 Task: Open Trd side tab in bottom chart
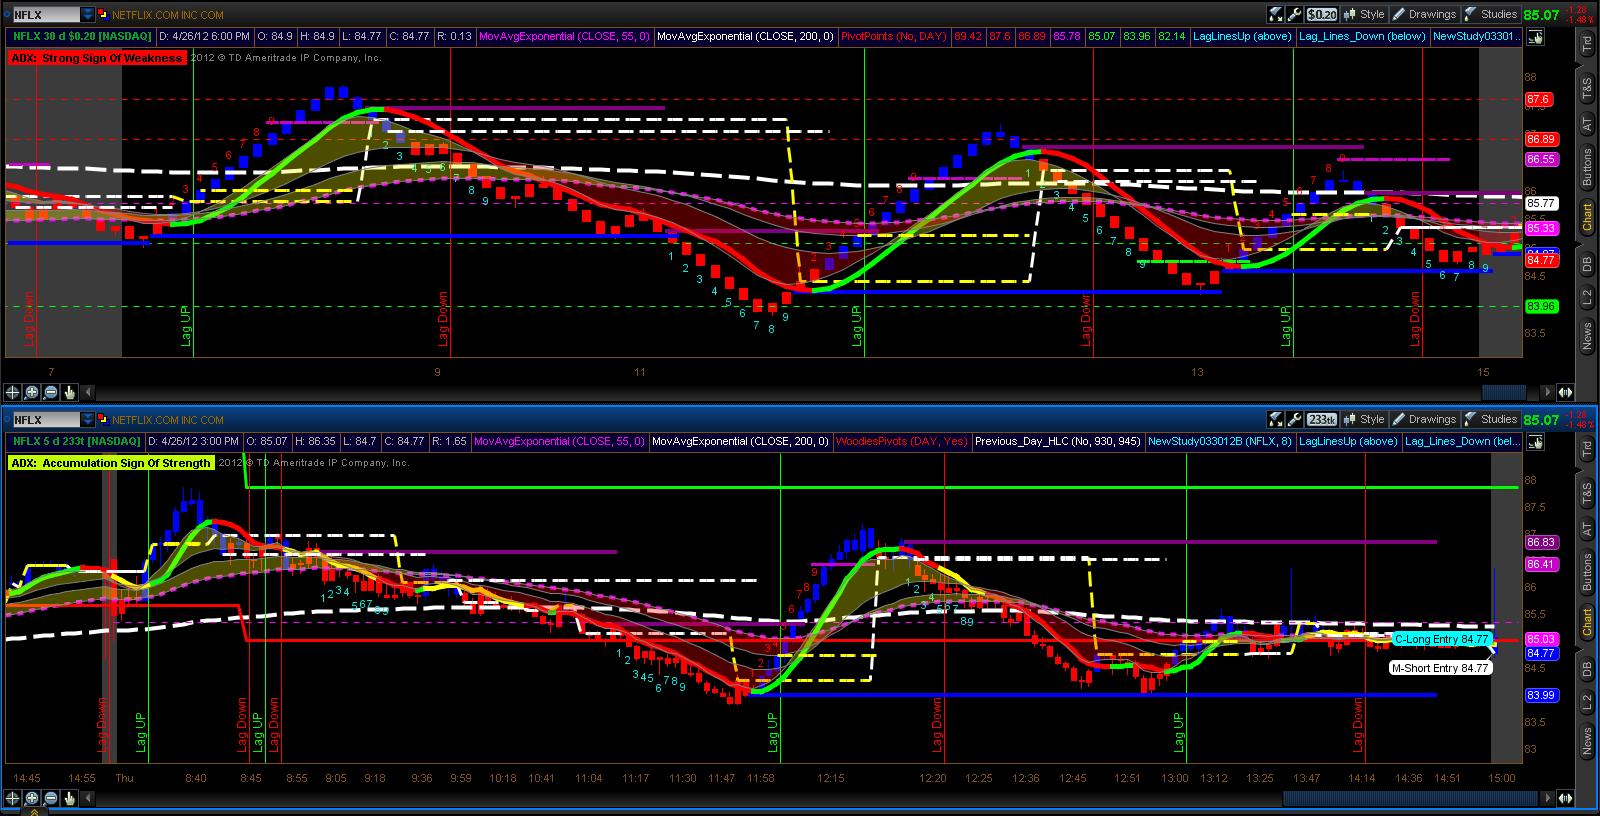pyautogui.click(x=1587, y=449)
